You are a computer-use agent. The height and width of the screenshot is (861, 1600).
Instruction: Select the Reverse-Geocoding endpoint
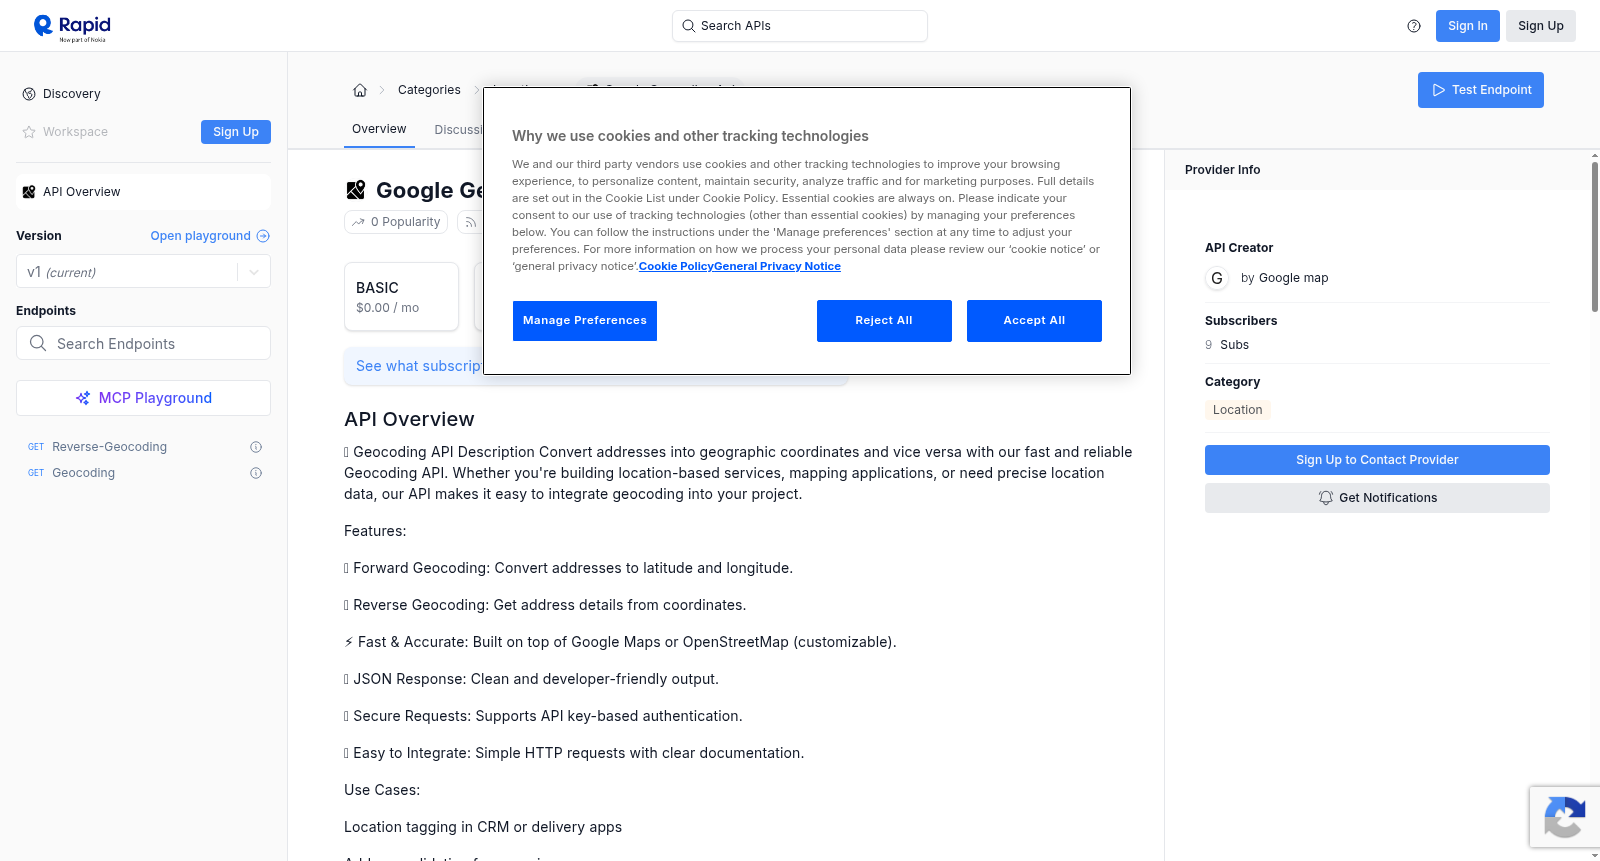[109, 447]
